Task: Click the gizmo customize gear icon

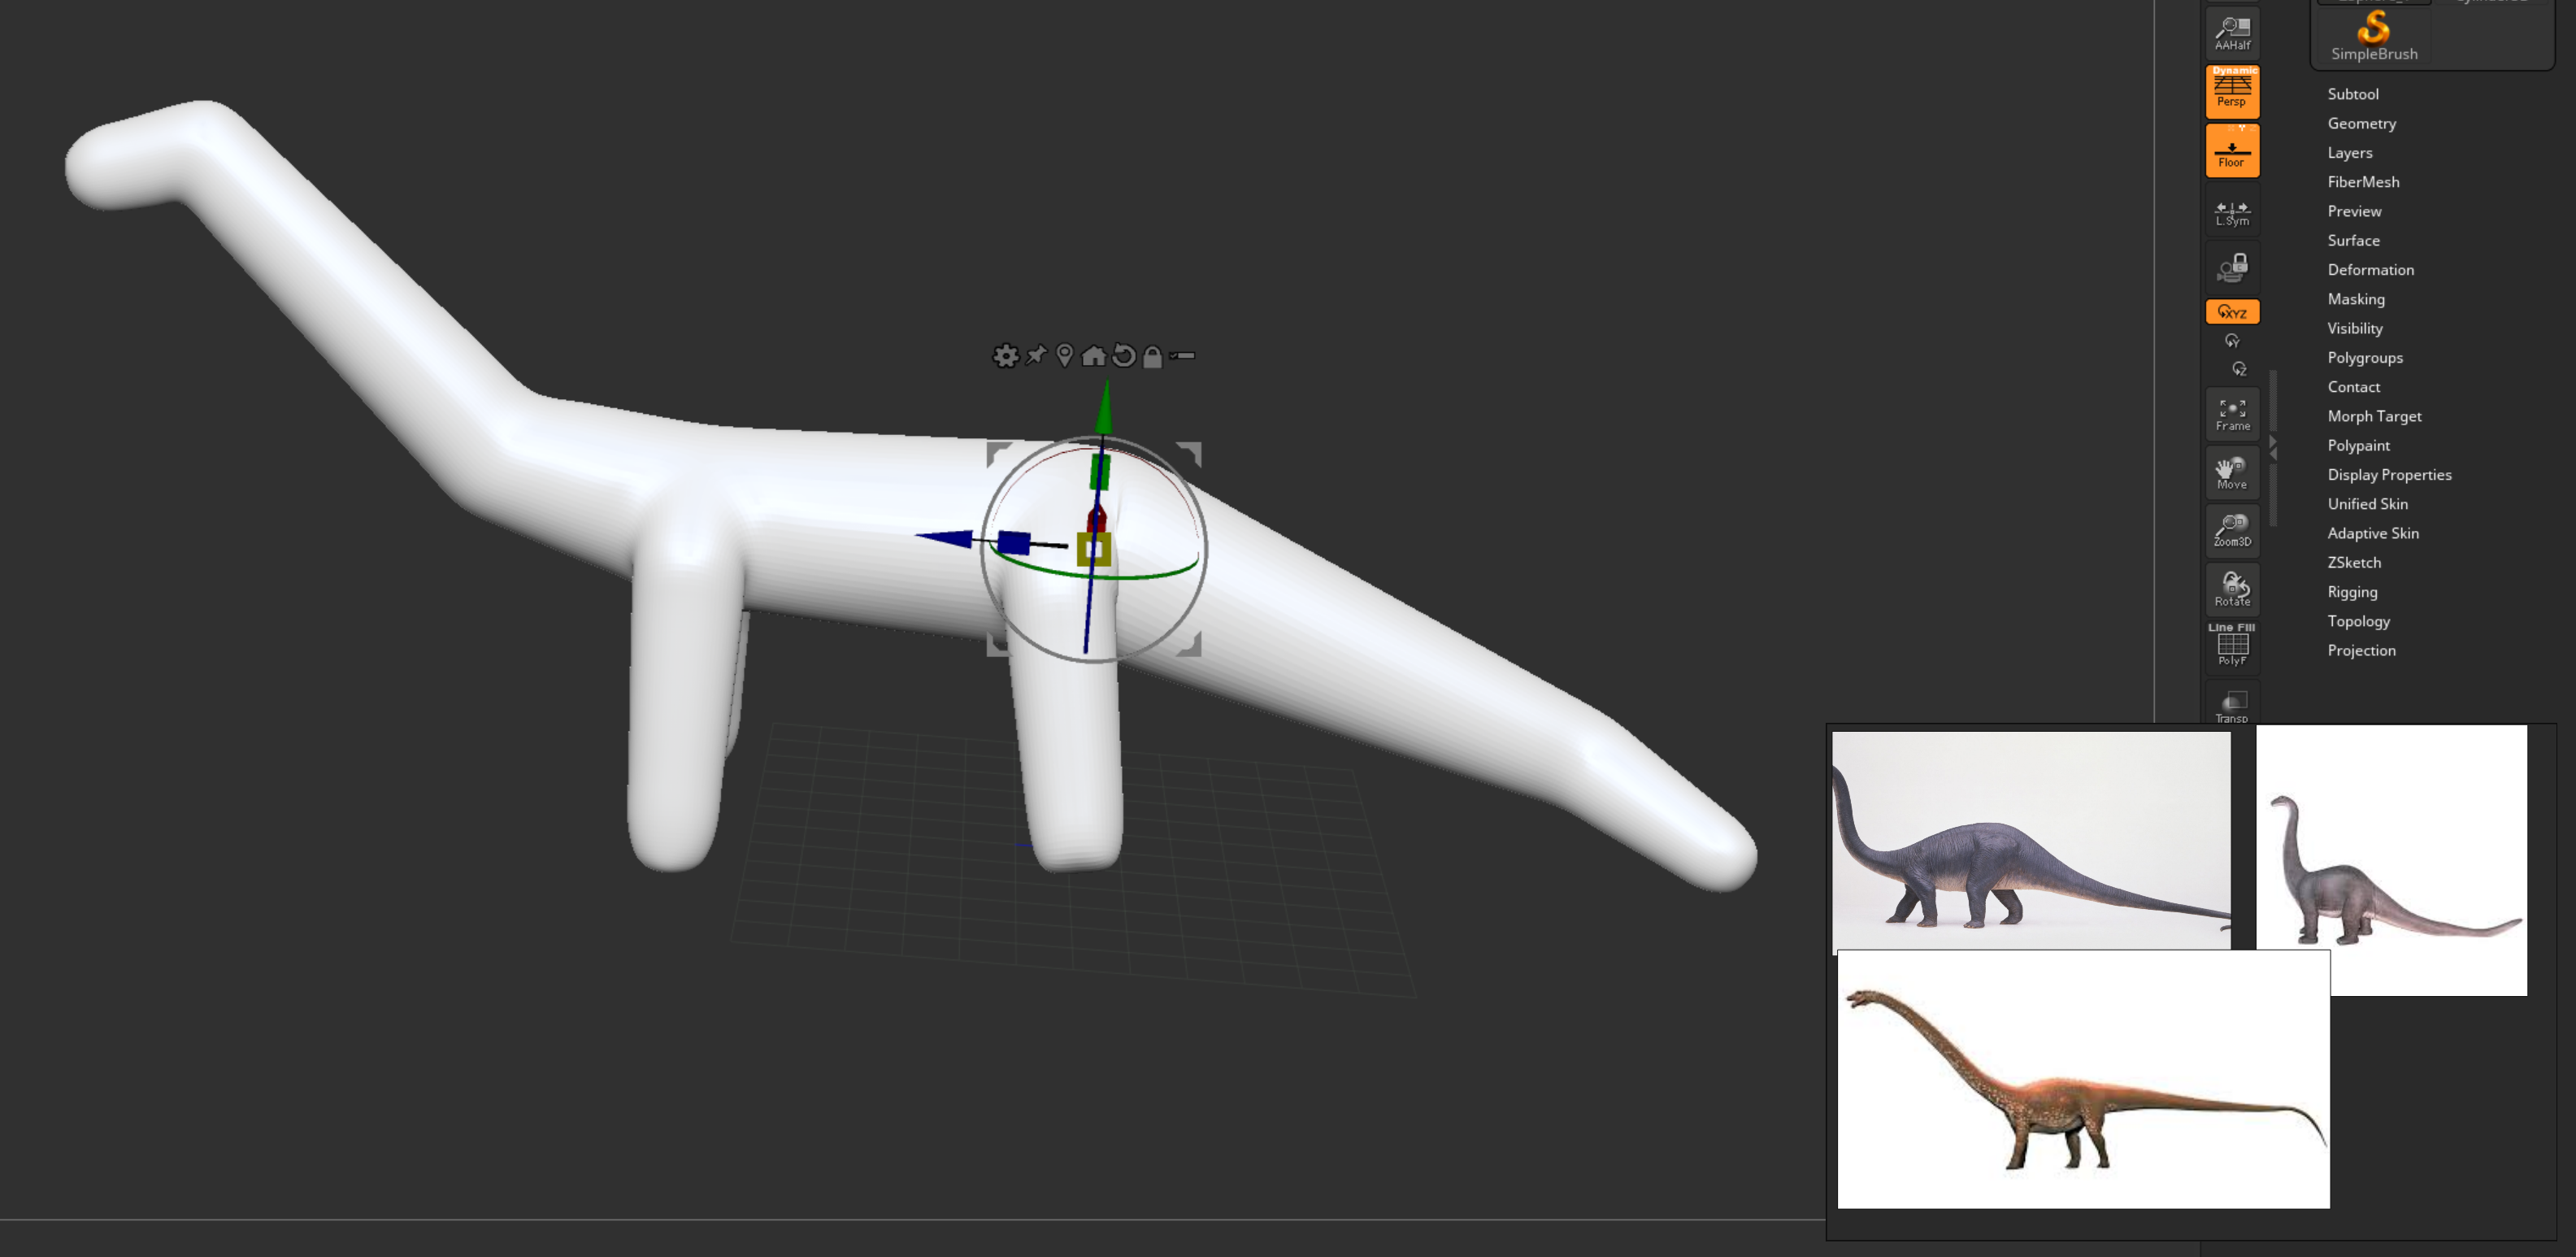Action: 1005,356
